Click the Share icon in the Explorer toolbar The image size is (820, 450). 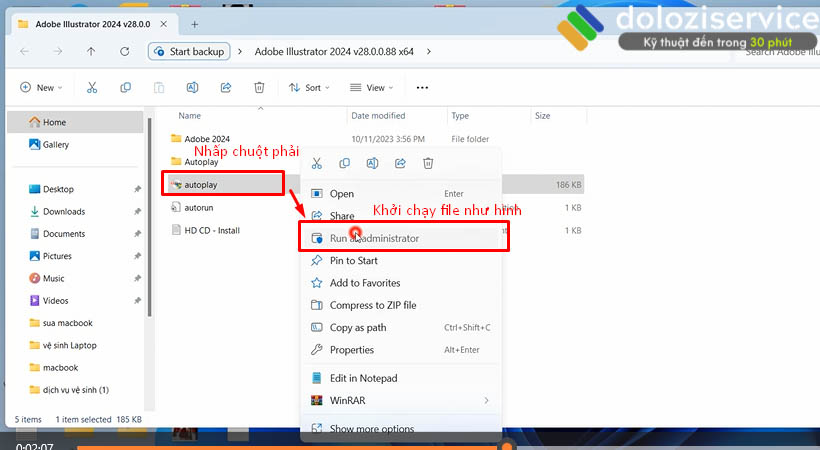click(x=226, y=88)
